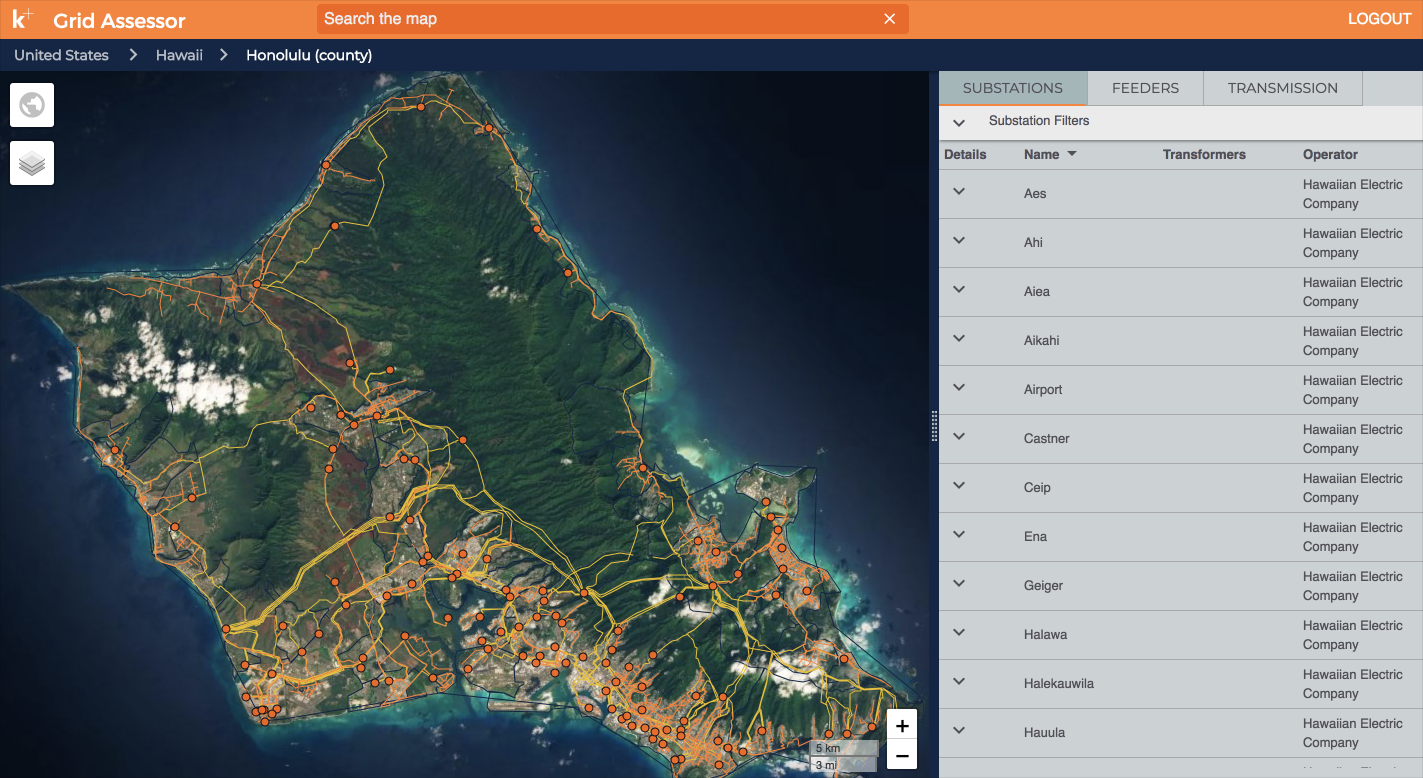Sort by the Name column header
The height and width of the screenshot is (778, 1423).
point(1041,154)
